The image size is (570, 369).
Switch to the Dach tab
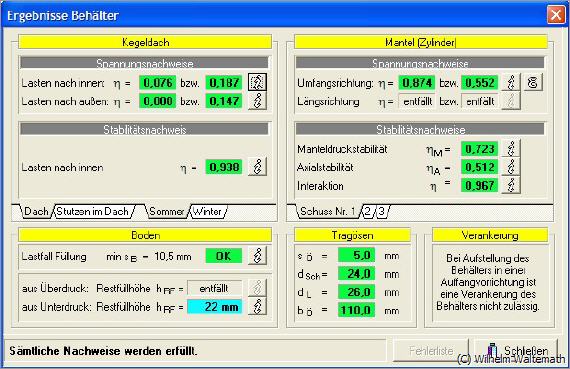[35, 211]
